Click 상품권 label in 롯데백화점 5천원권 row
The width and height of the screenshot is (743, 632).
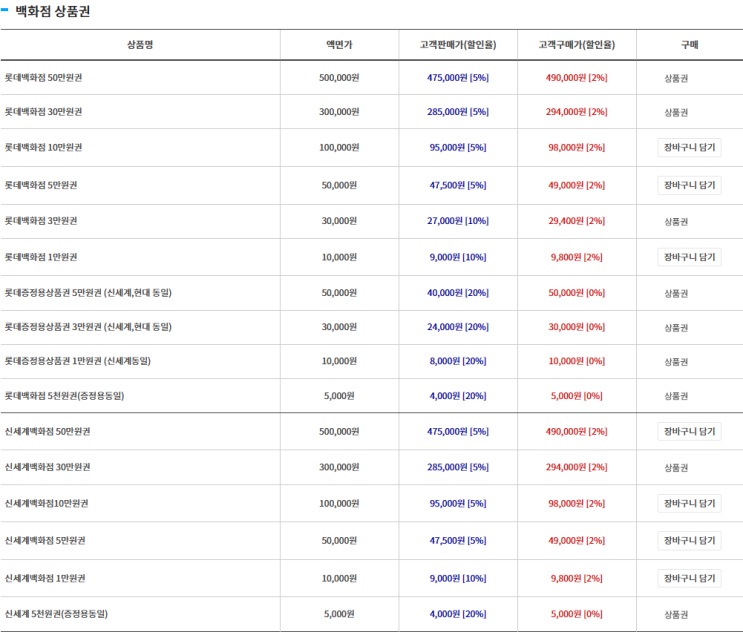tap(676, 396)
